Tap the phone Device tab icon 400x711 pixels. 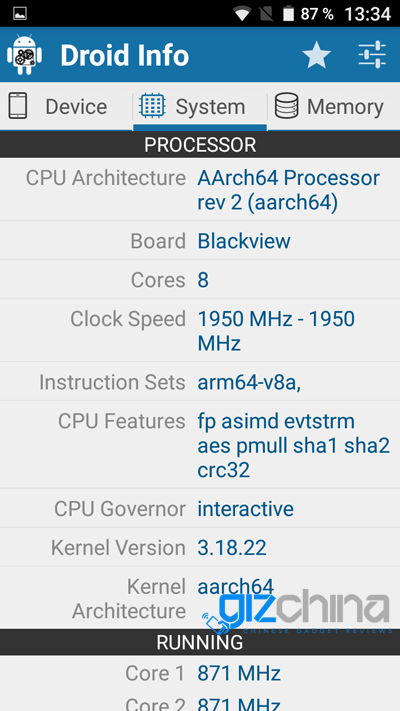[x=18, y=106]
